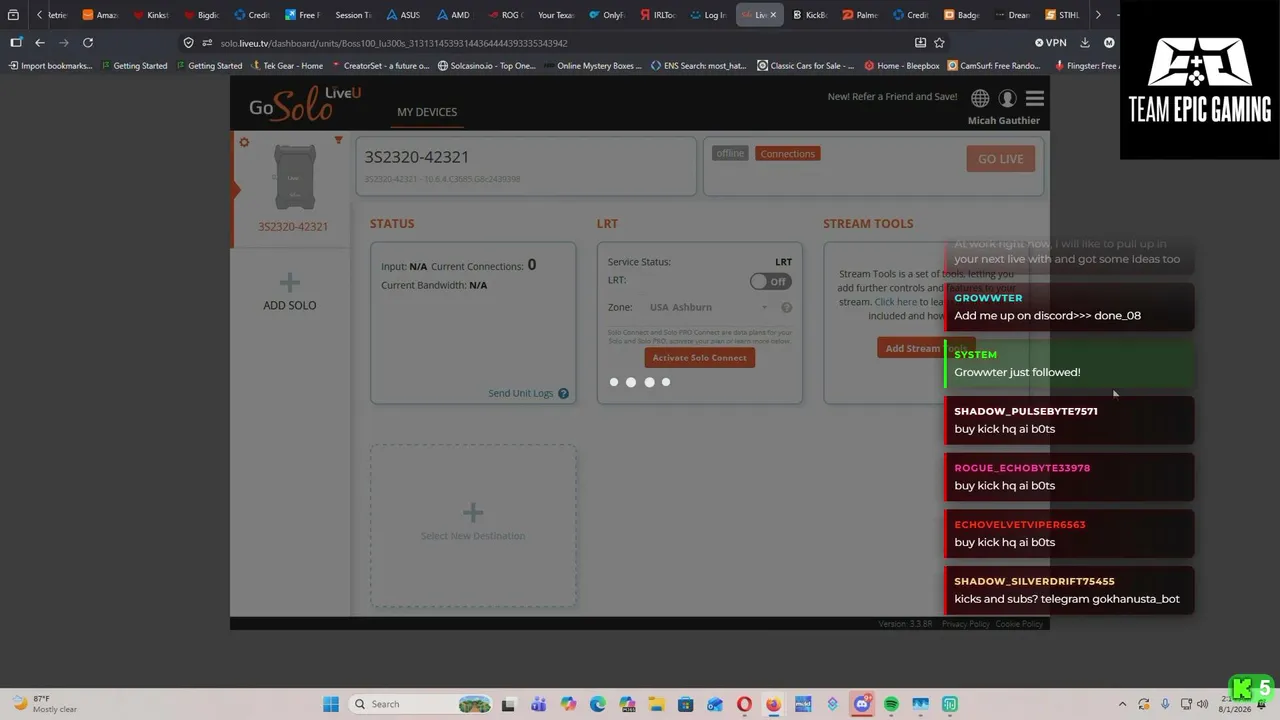The image size is (1280, 720).
Task: Click the Connections button
Action: click(788, 154)
